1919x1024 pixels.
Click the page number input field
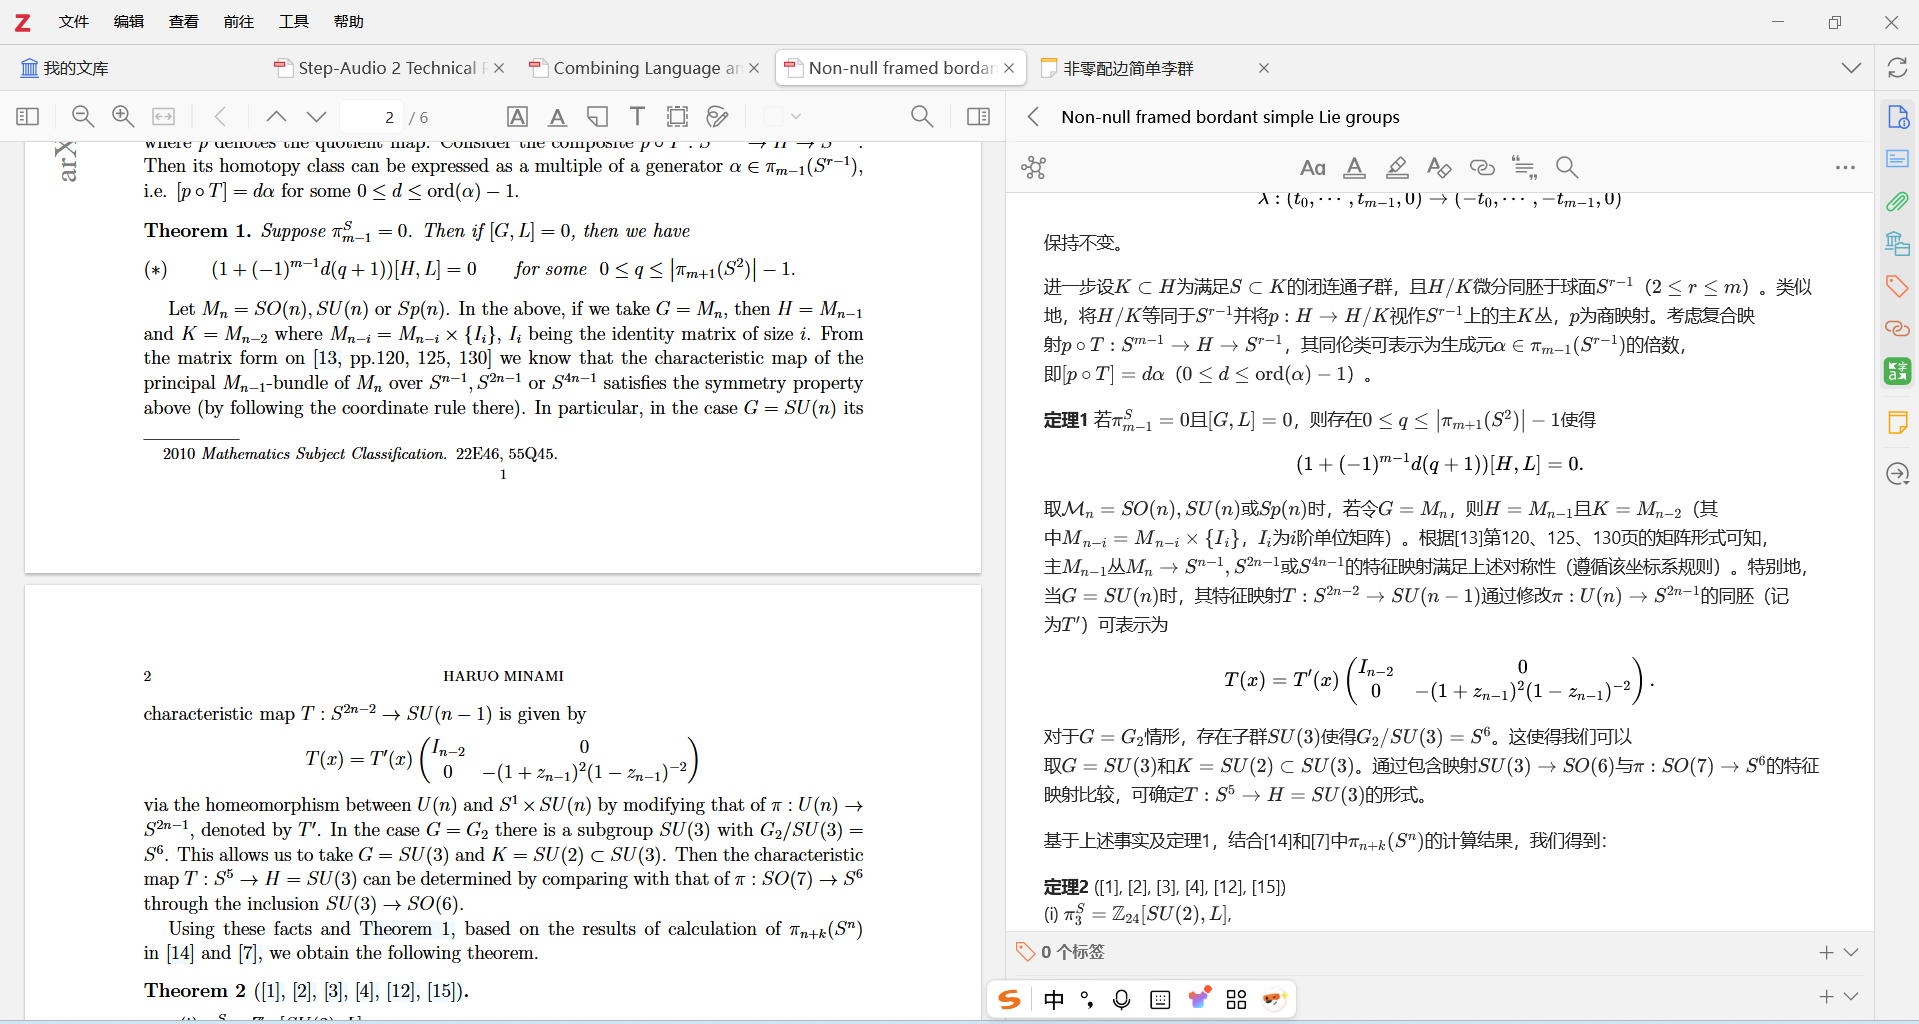372,117
